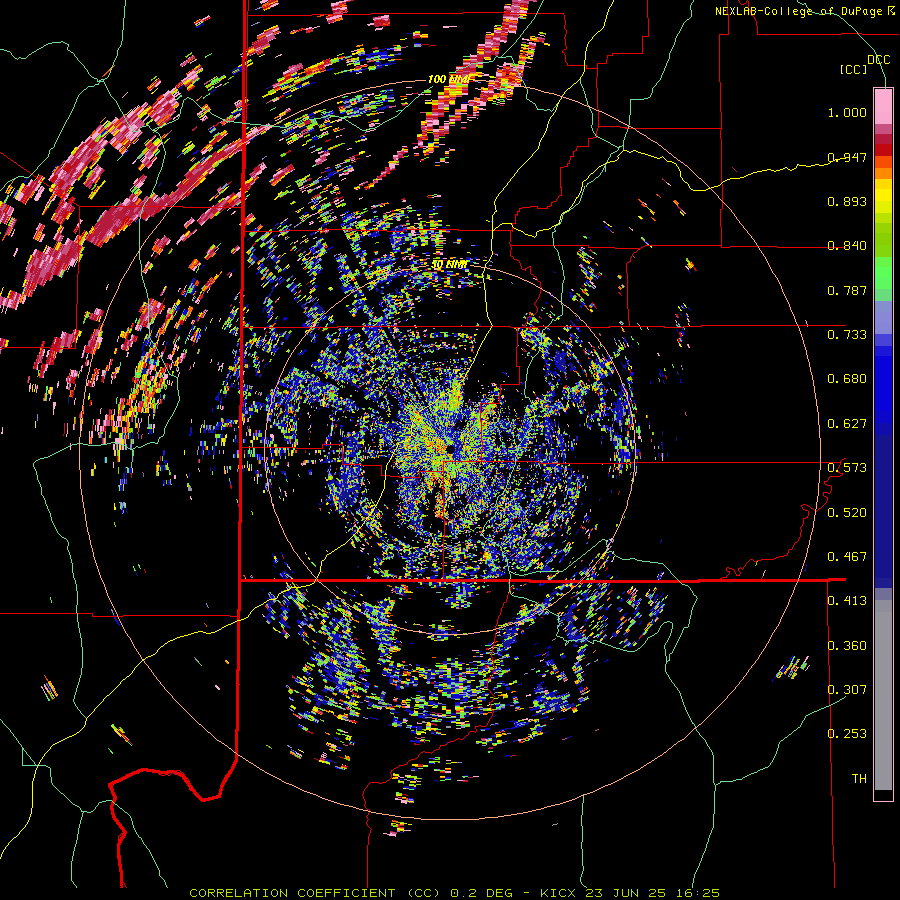Click the 1.000 value on the scale
This screenshot has width=900, height=900.
coord(847,112)
